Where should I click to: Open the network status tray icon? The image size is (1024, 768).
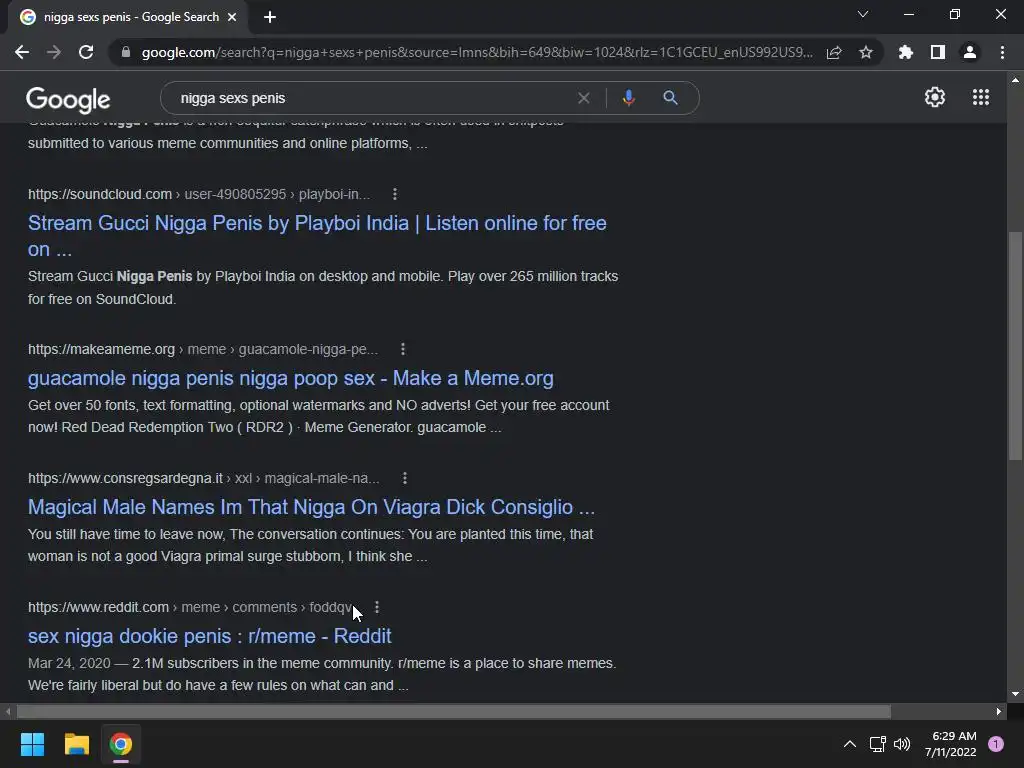click(x=877, y=744)
